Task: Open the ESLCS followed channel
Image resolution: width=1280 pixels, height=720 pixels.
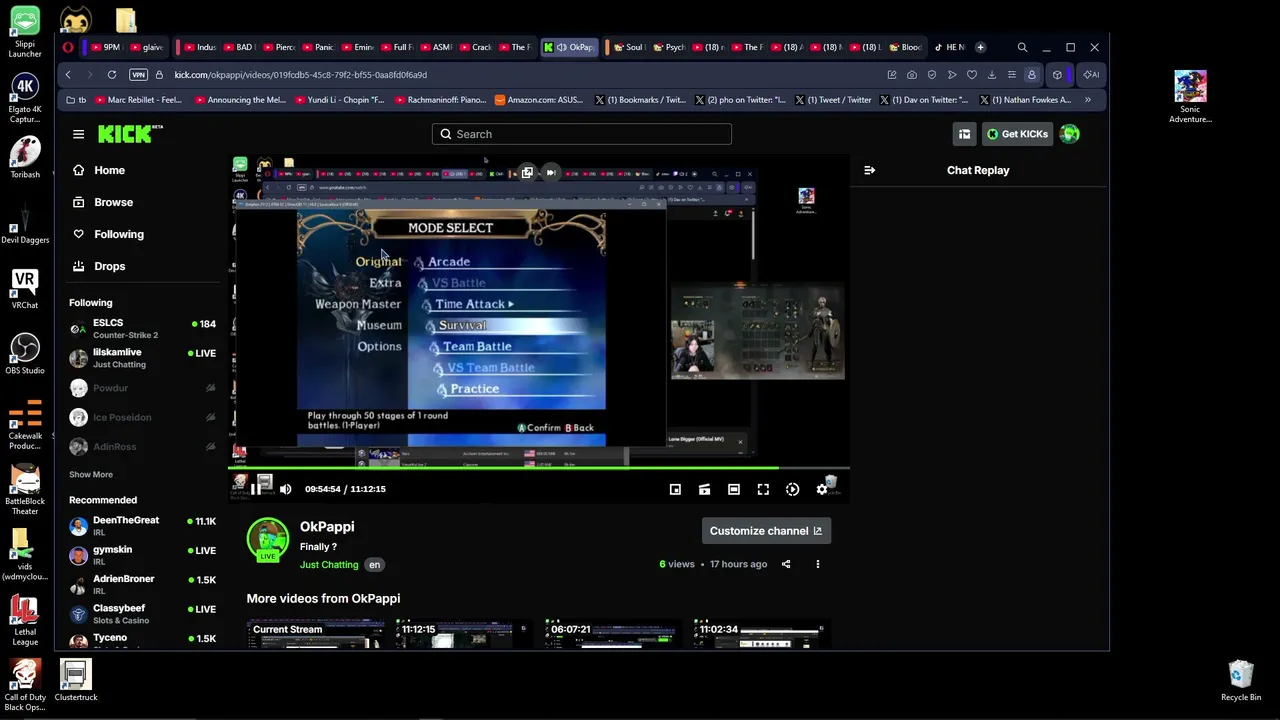Action: [x=142, y=329]
